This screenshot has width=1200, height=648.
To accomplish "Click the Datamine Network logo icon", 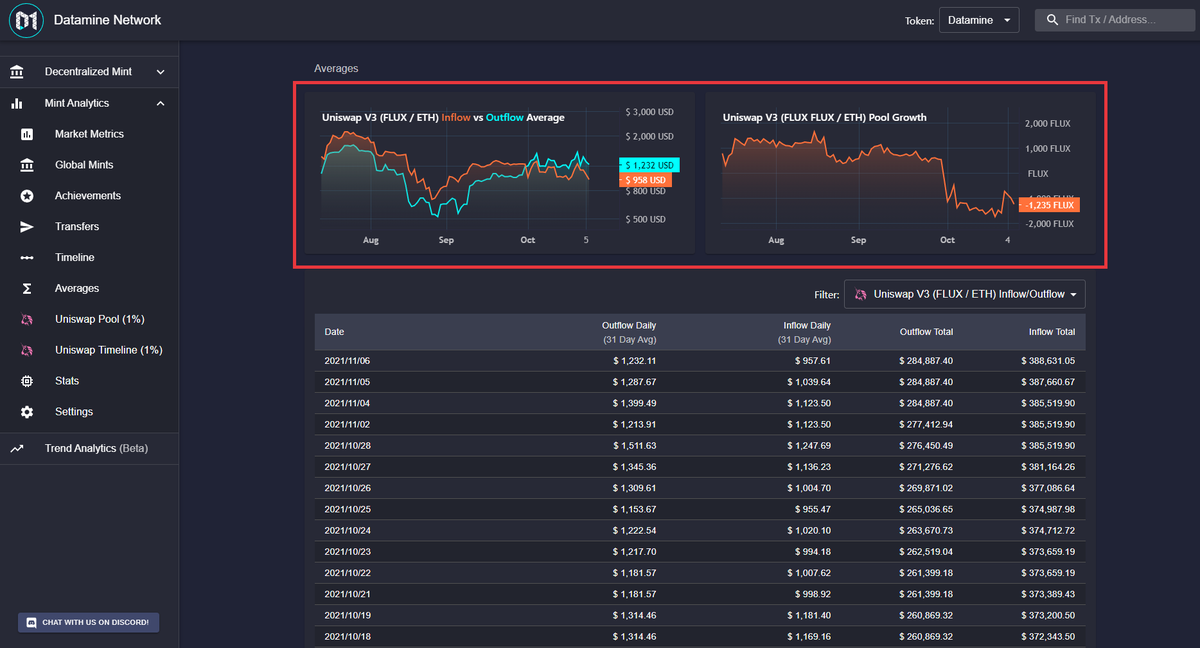I will [26, 20].
